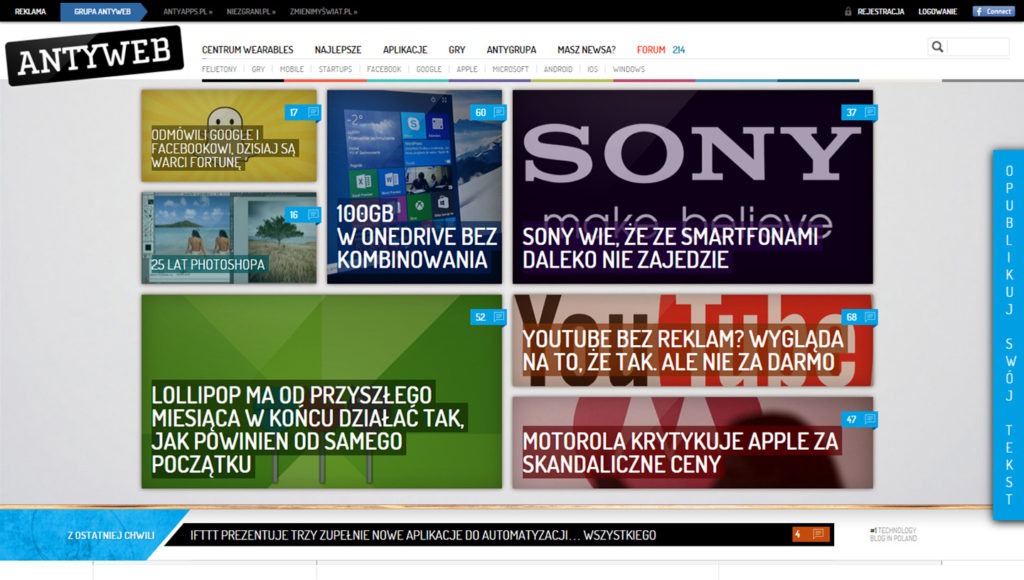Screen dimensions: 1024x580
Task: Select Antygrupa in main navigation
Action: coord(511,50)
